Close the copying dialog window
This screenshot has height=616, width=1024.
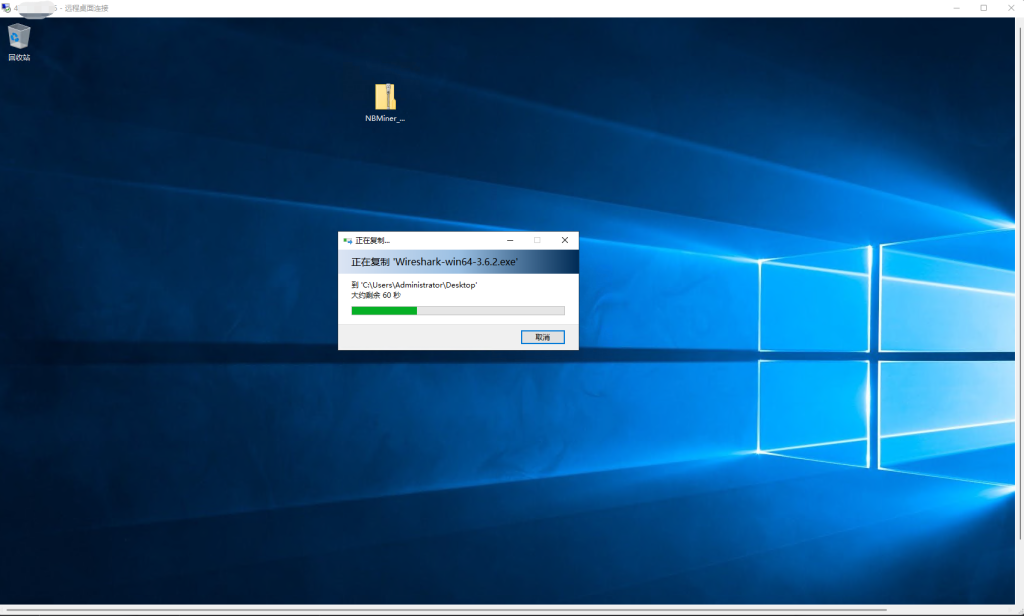565,240
